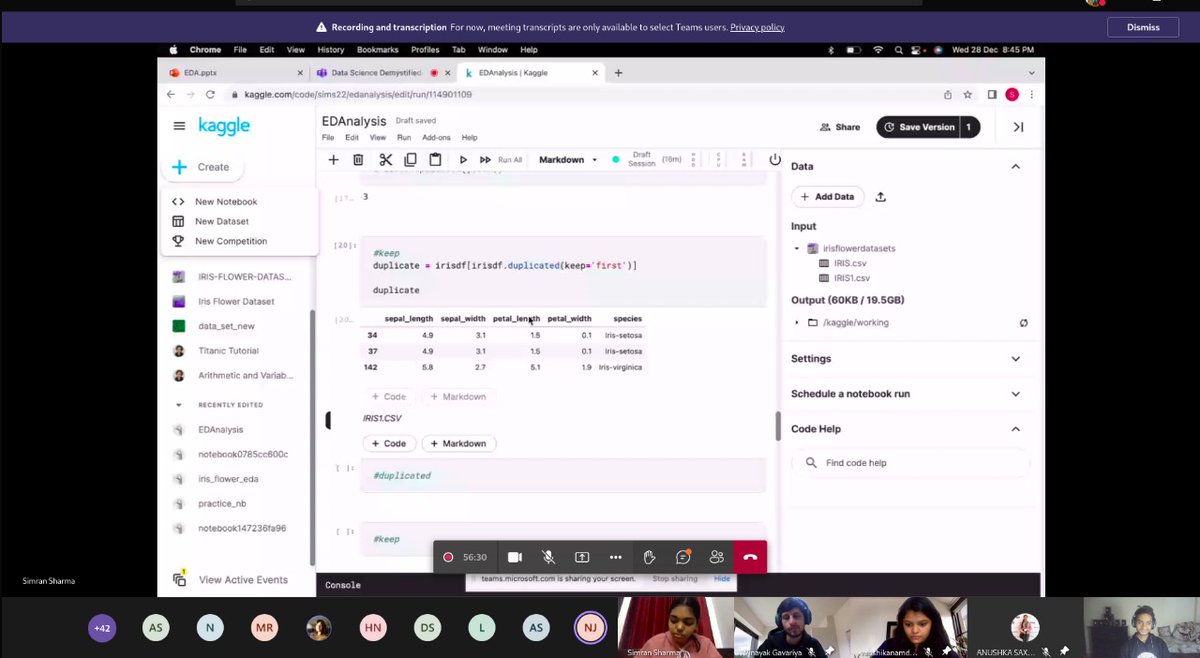Click the meeting recording indicator dot
1200x658 pixels.
[447, 557]
